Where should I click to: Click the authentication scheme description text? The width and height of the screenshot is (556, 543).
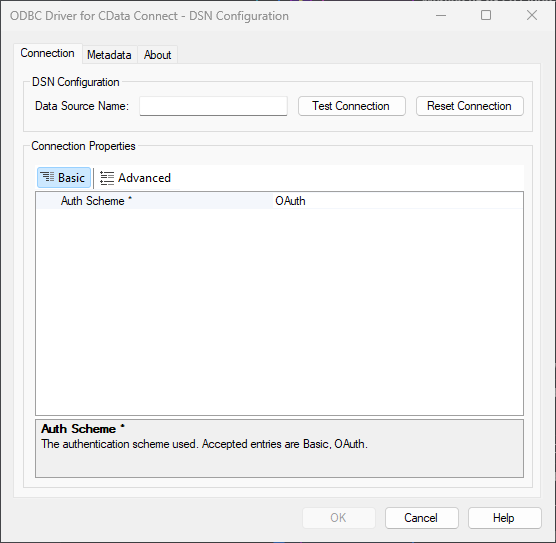pyautogui.click(x=204, y=444)
